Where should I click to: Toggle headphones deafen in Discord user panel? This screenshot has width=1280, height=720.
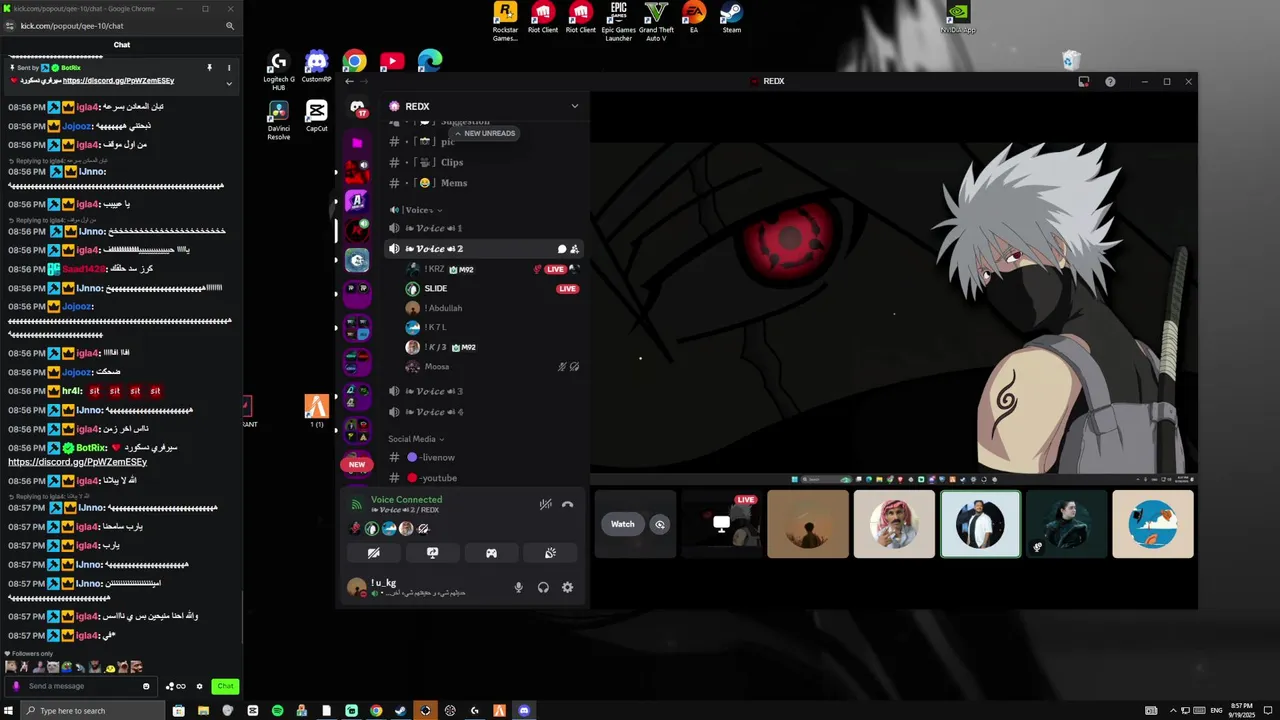tap(543, 588)
